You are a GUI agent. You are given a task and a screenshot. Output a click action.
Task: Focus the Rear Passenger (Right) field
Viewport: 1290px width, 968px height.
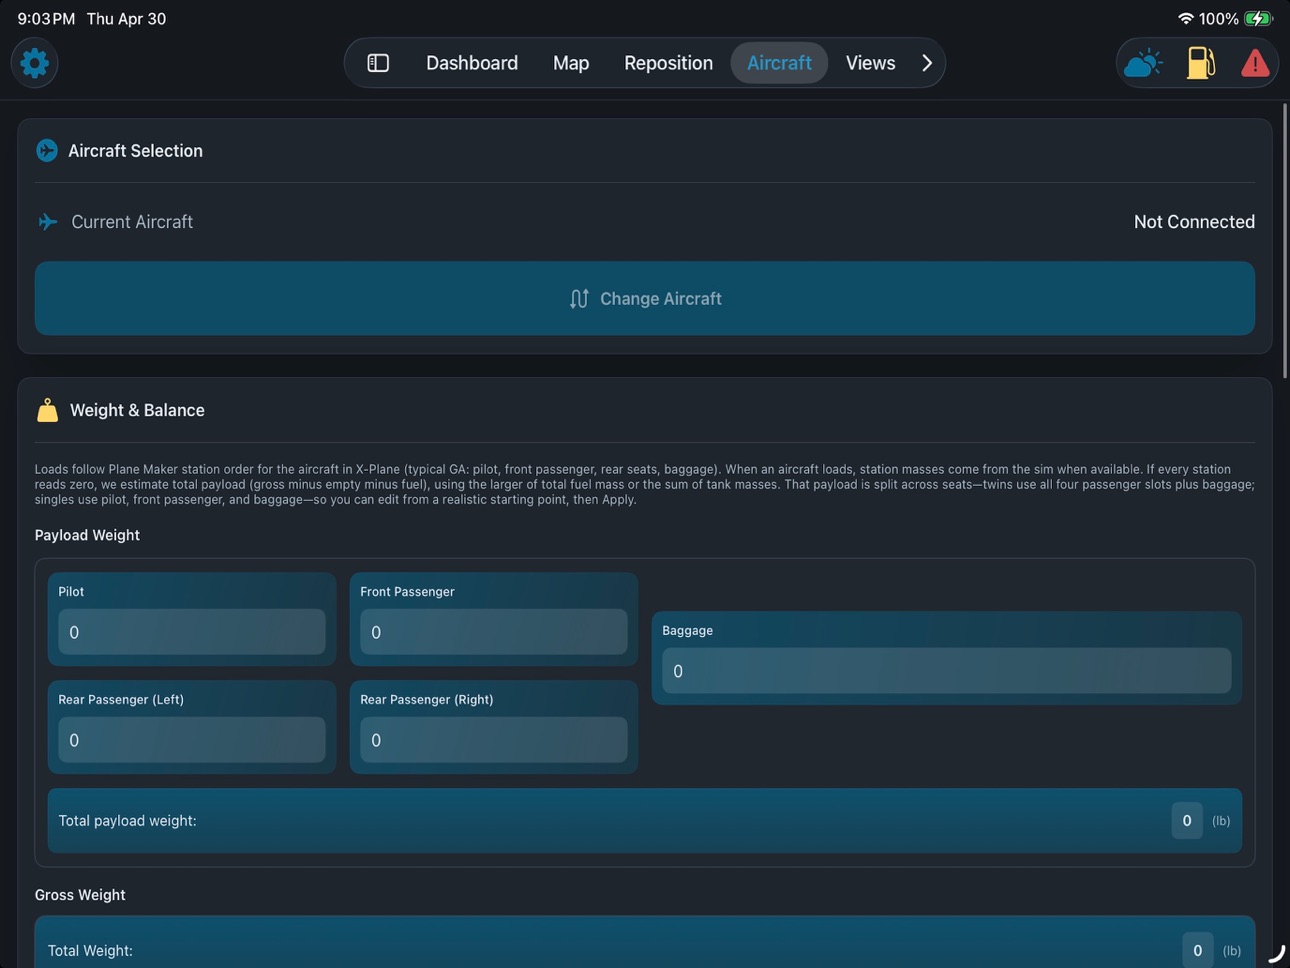pos(494,740)
